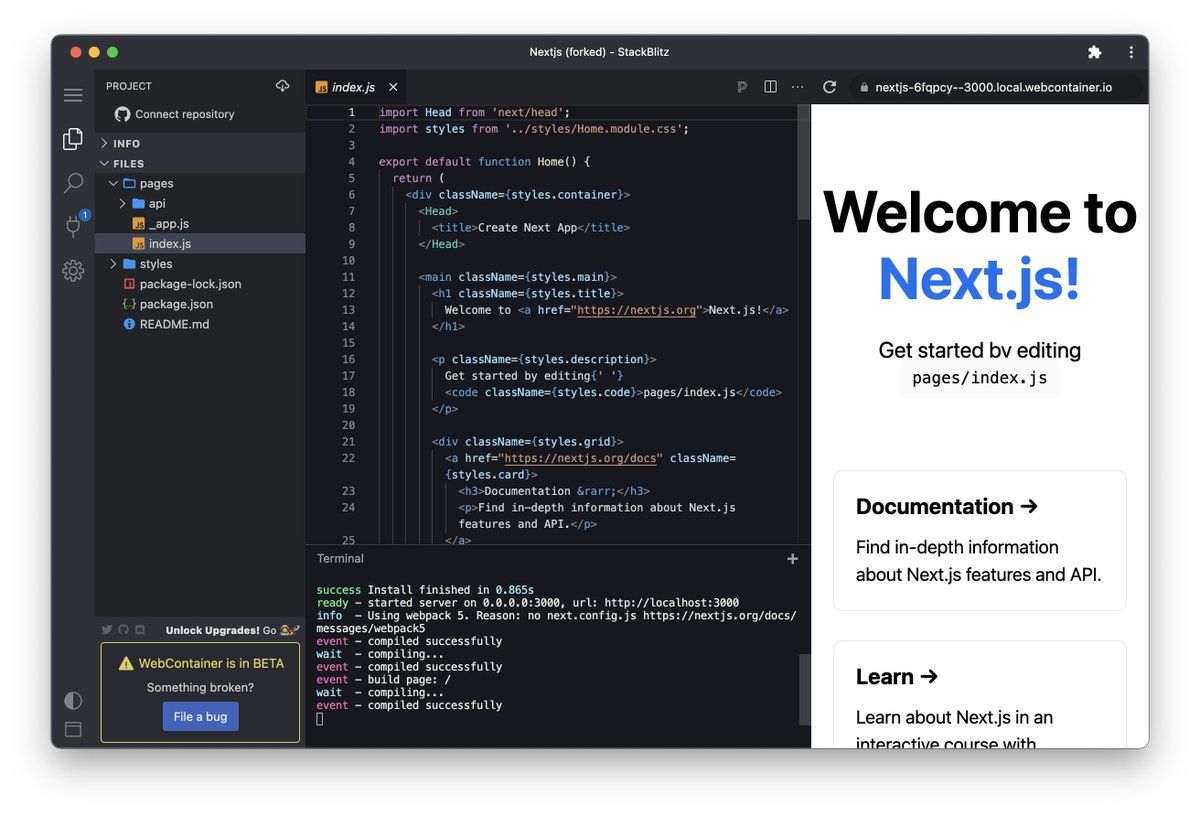Open the browser three-dot menu

[1131, 52]
